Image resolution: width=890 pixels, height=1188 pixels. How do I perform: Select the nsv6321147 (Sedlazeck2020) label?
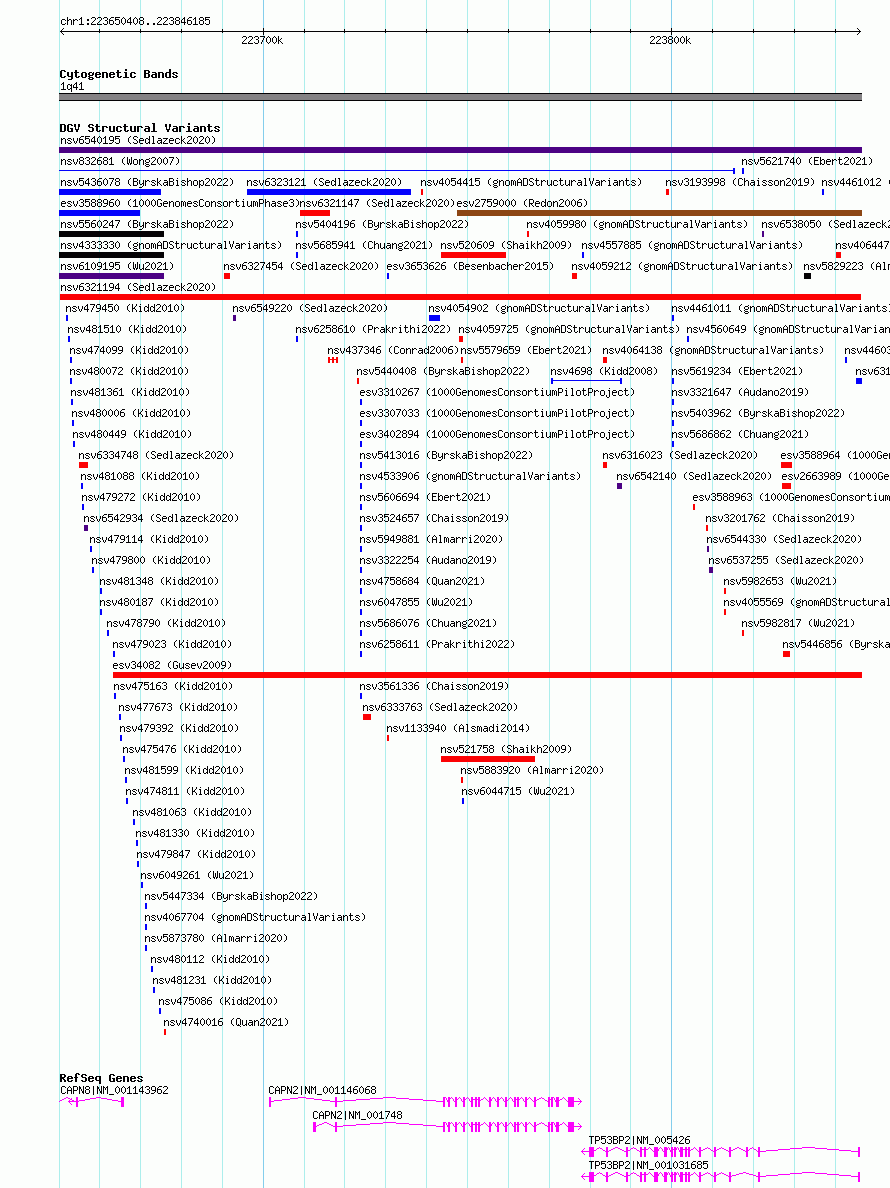pos(376,204)
